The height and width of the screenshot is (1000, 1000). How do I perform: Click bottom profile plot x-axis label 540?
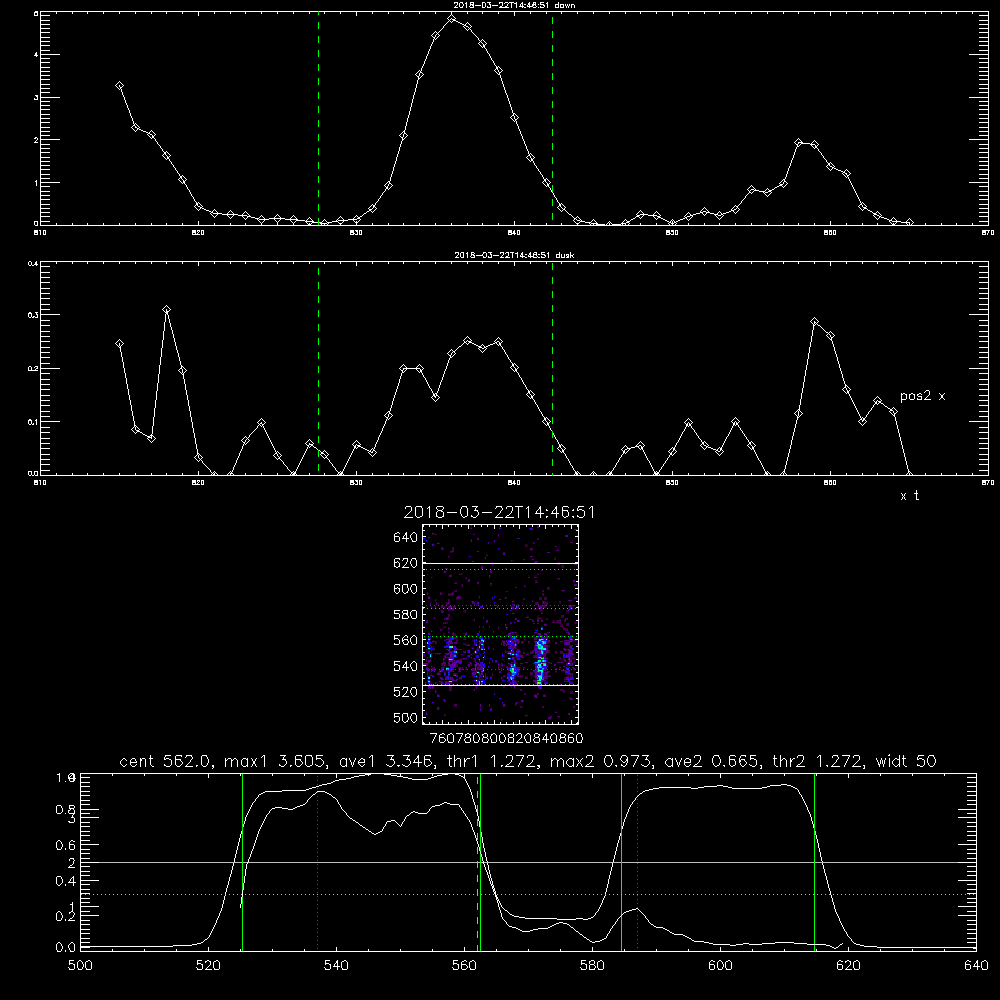click(336, 966)
